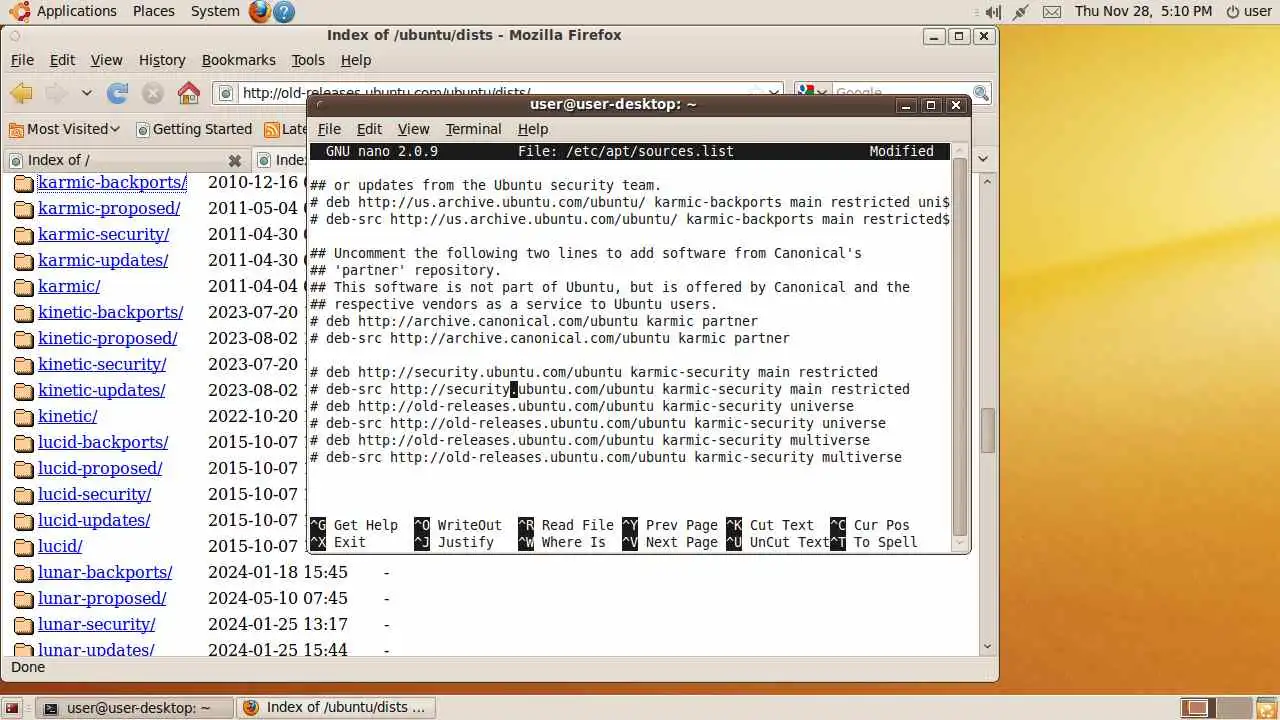
Task: Click the 'deb http://archive.canonical.com/ubuntu karmic partner' line
Action: tap(534, 321)
